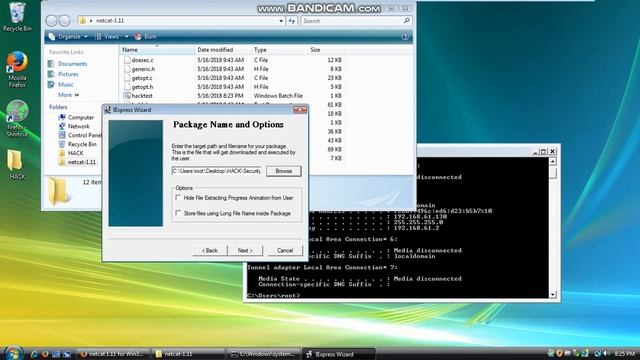Expand the Views dropdown arrow
Screen dimensions: 640x360
127,37
